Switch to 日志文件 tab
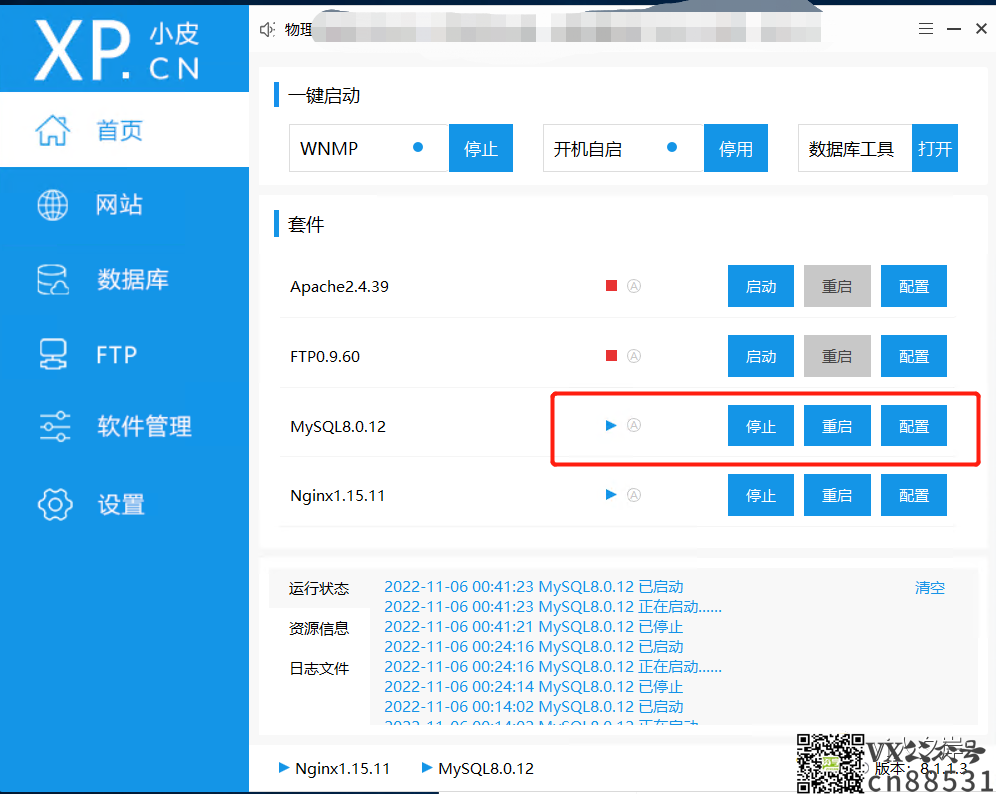The image size is (996, 794). click(x=319, y=668)
